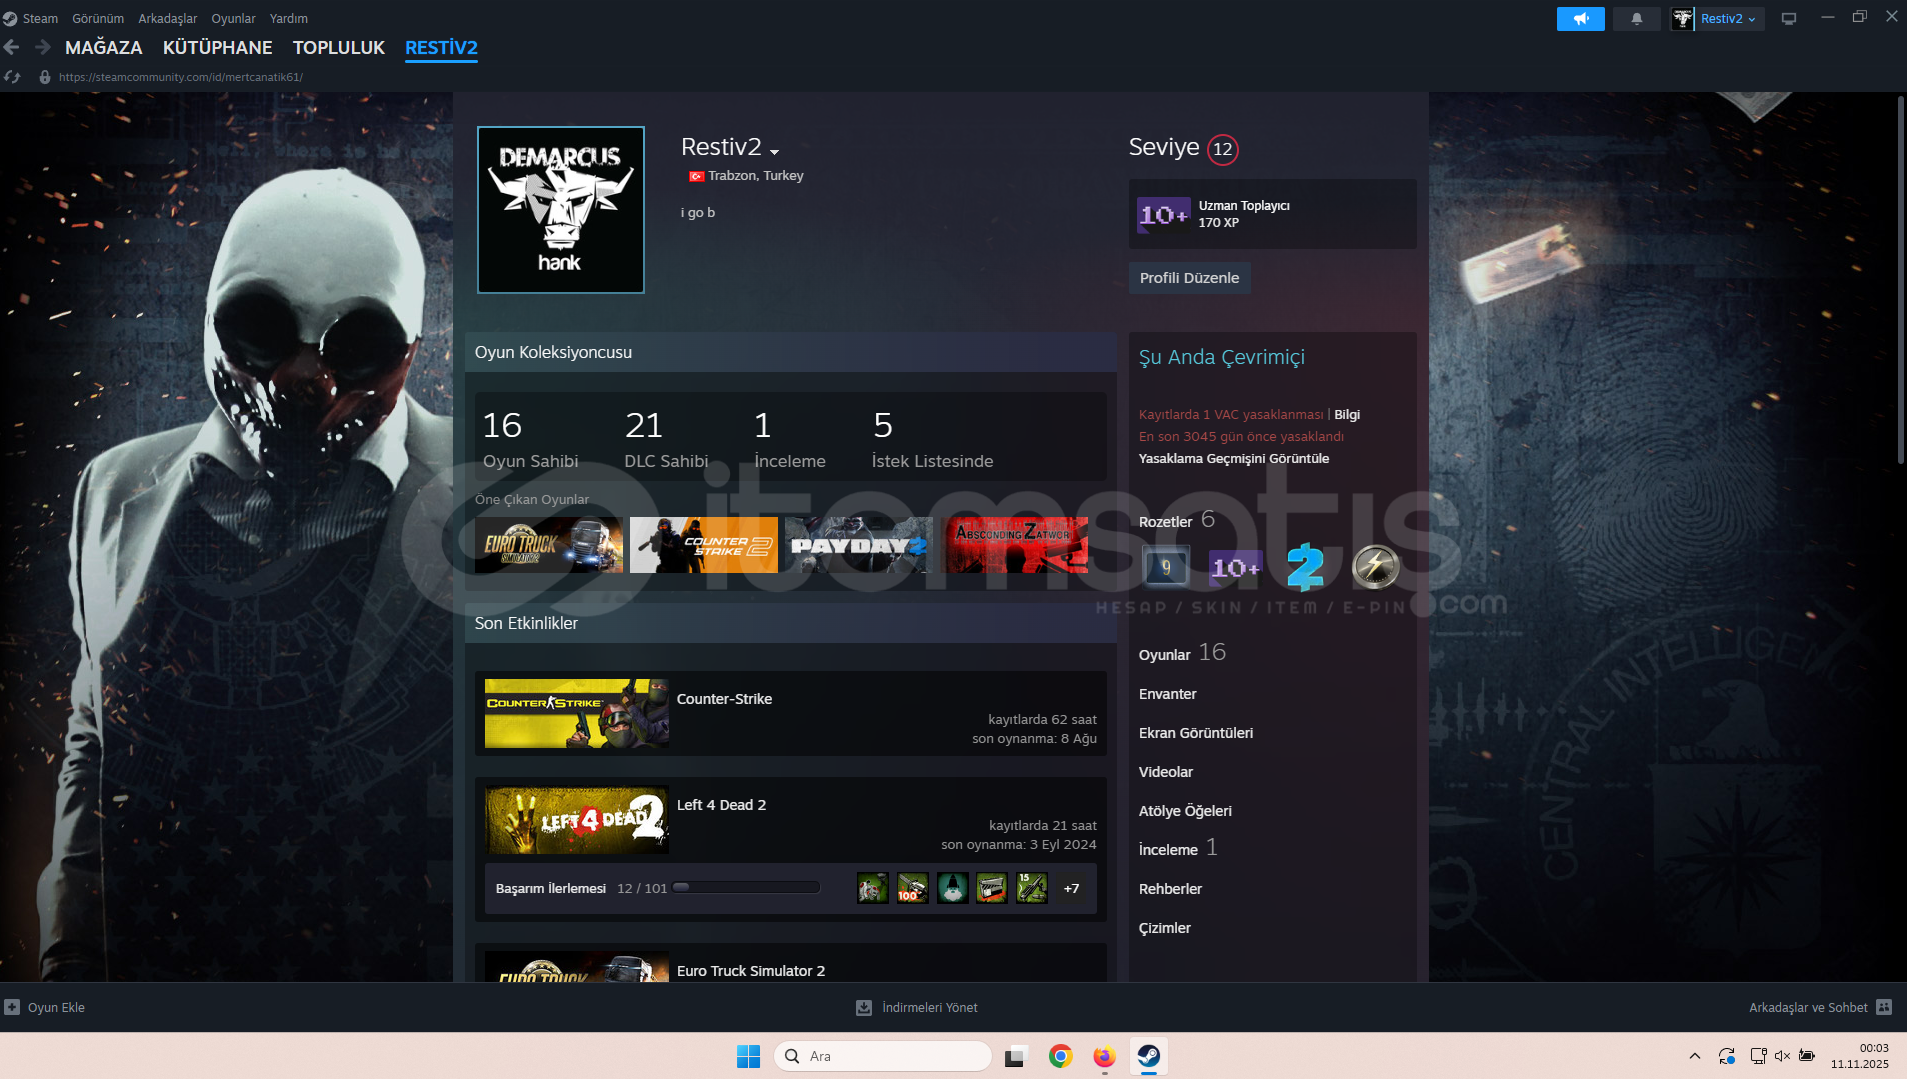Click the Profili Düzenle button

pyautogui.click(x=1190, y=278)
